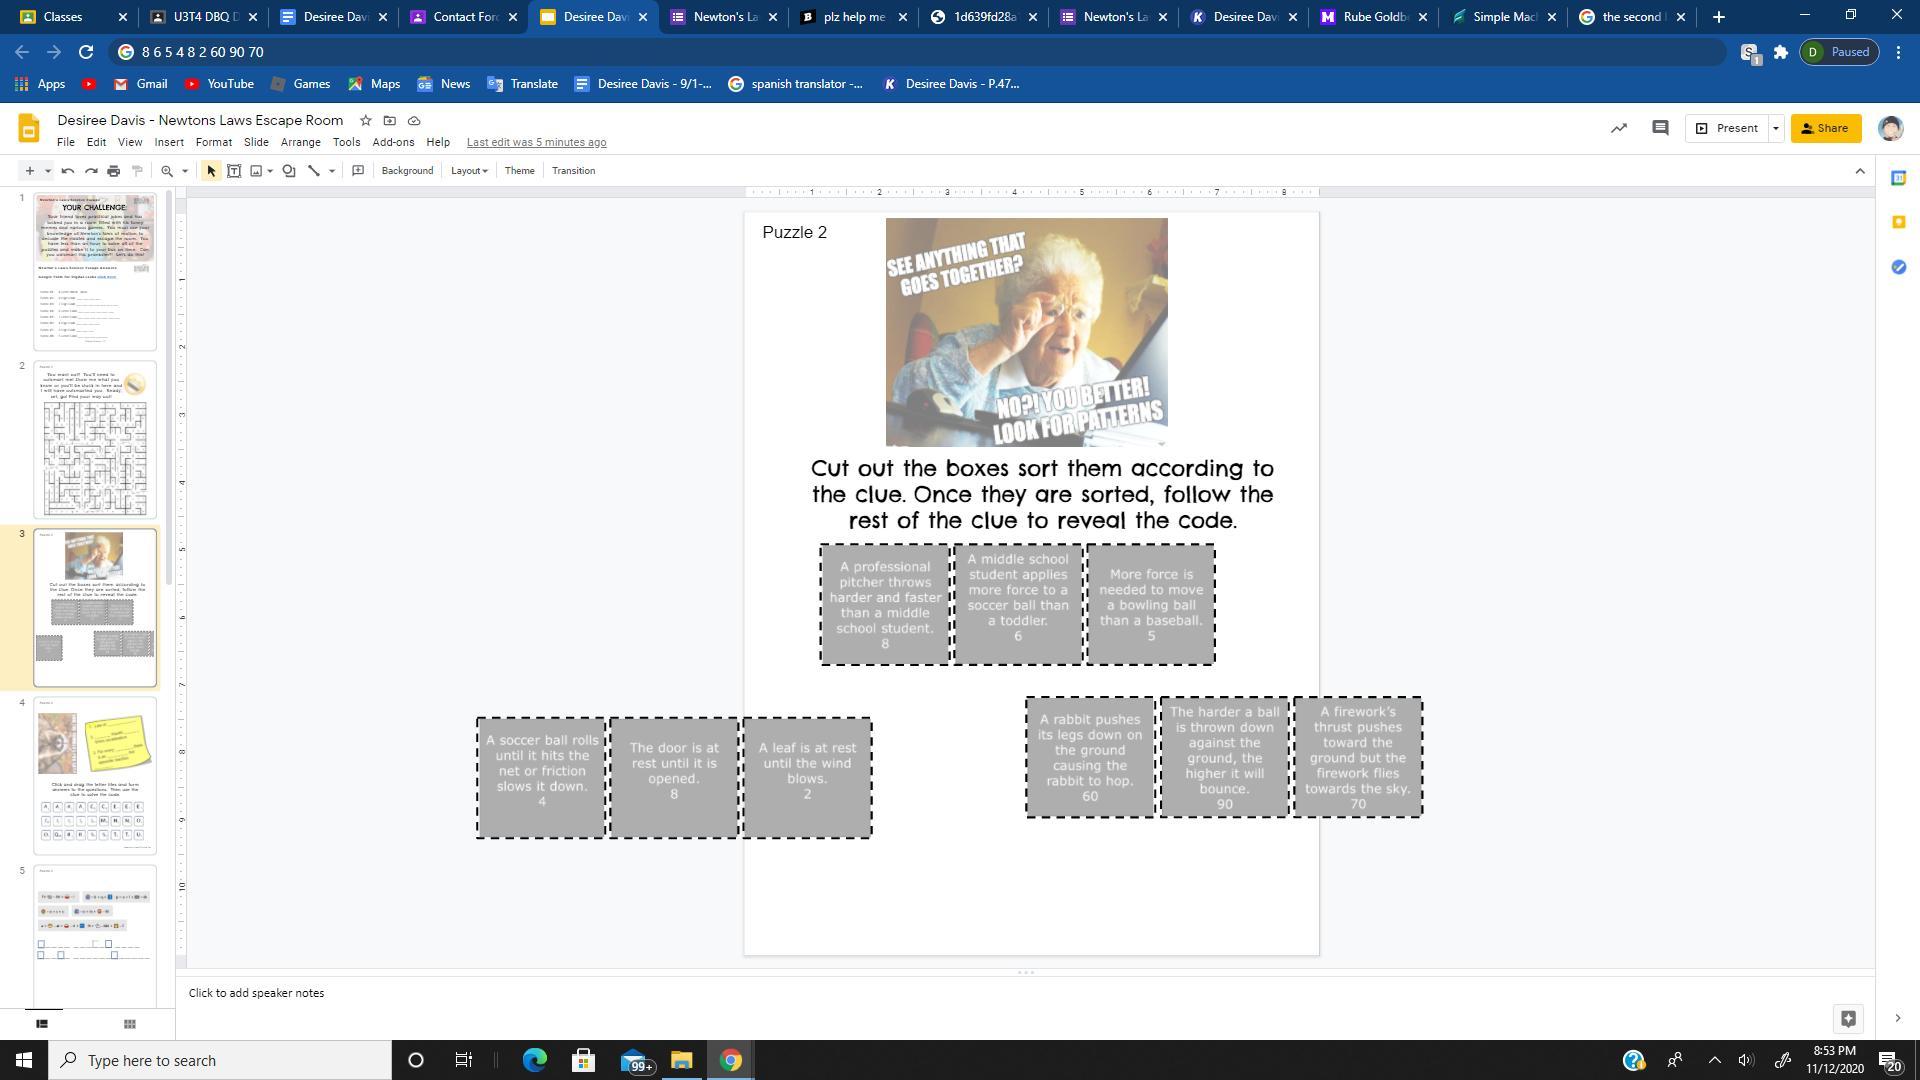Click the undo arrow
Image resolution: width=1920 pixels, height=1080 pixels.
[x=68, y=171]
